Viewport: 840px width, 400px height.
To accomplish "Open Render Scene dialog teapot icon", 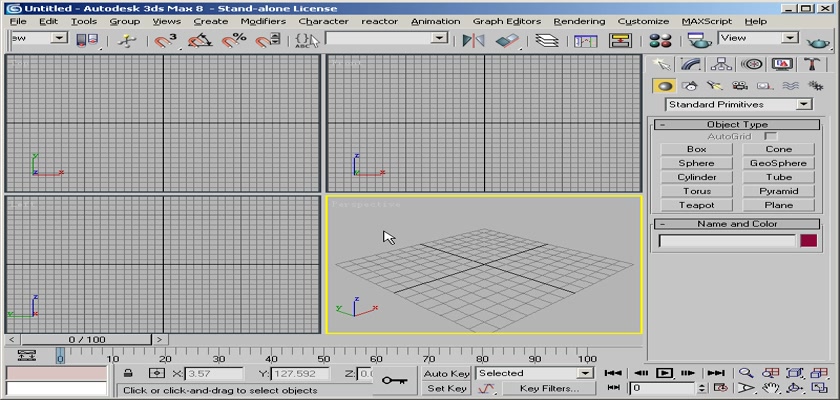I will pos(699,40).
